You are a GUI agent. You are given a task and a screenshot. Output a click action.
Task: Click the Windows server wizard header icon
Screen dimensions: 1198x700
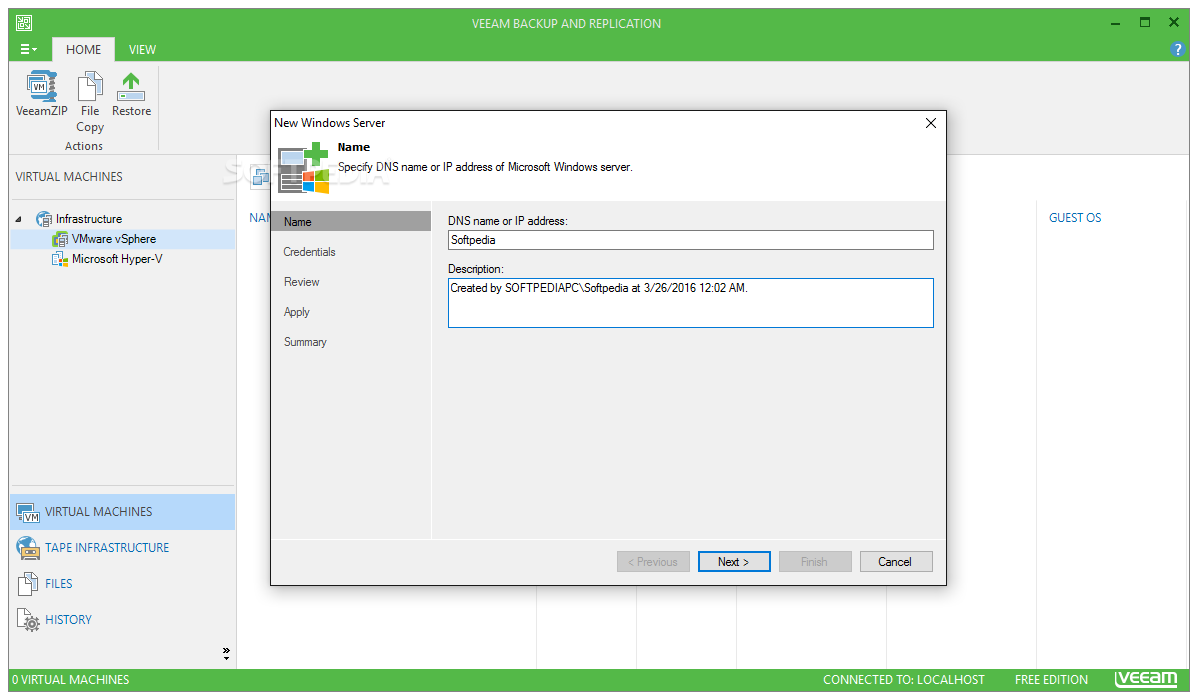point(303,169)
